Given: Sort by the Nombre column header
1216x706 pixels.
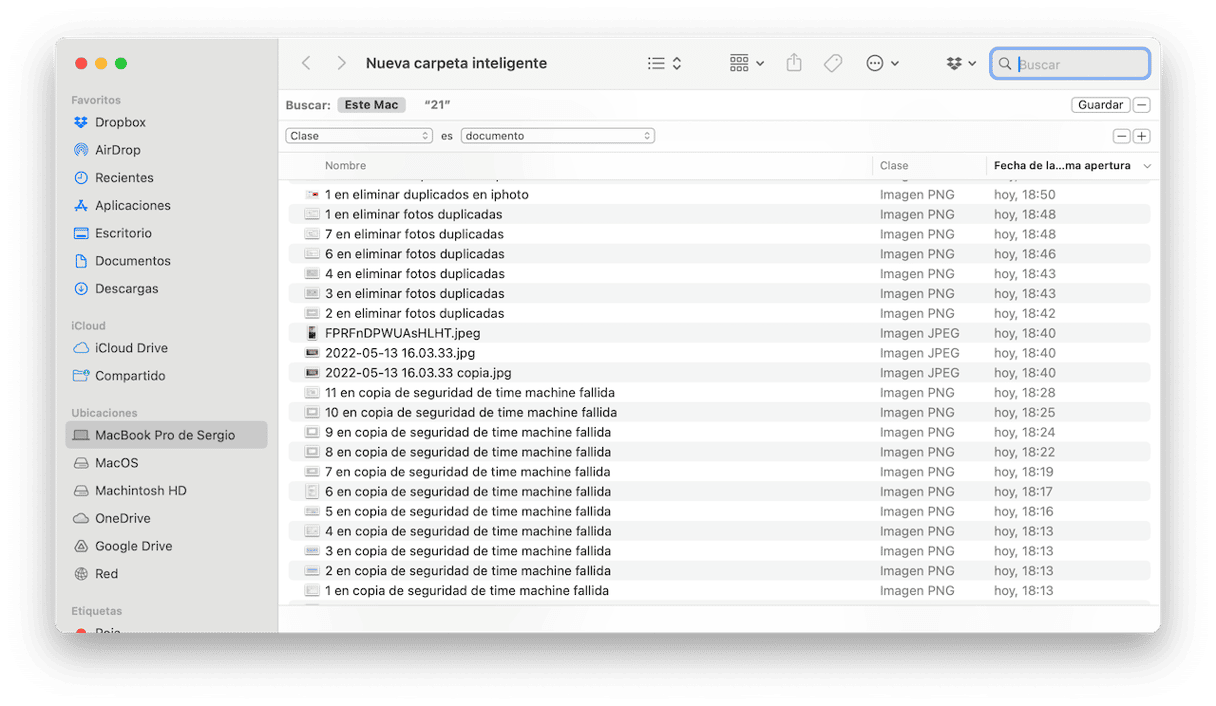Looking at the screenshot, I should point(346,166).
